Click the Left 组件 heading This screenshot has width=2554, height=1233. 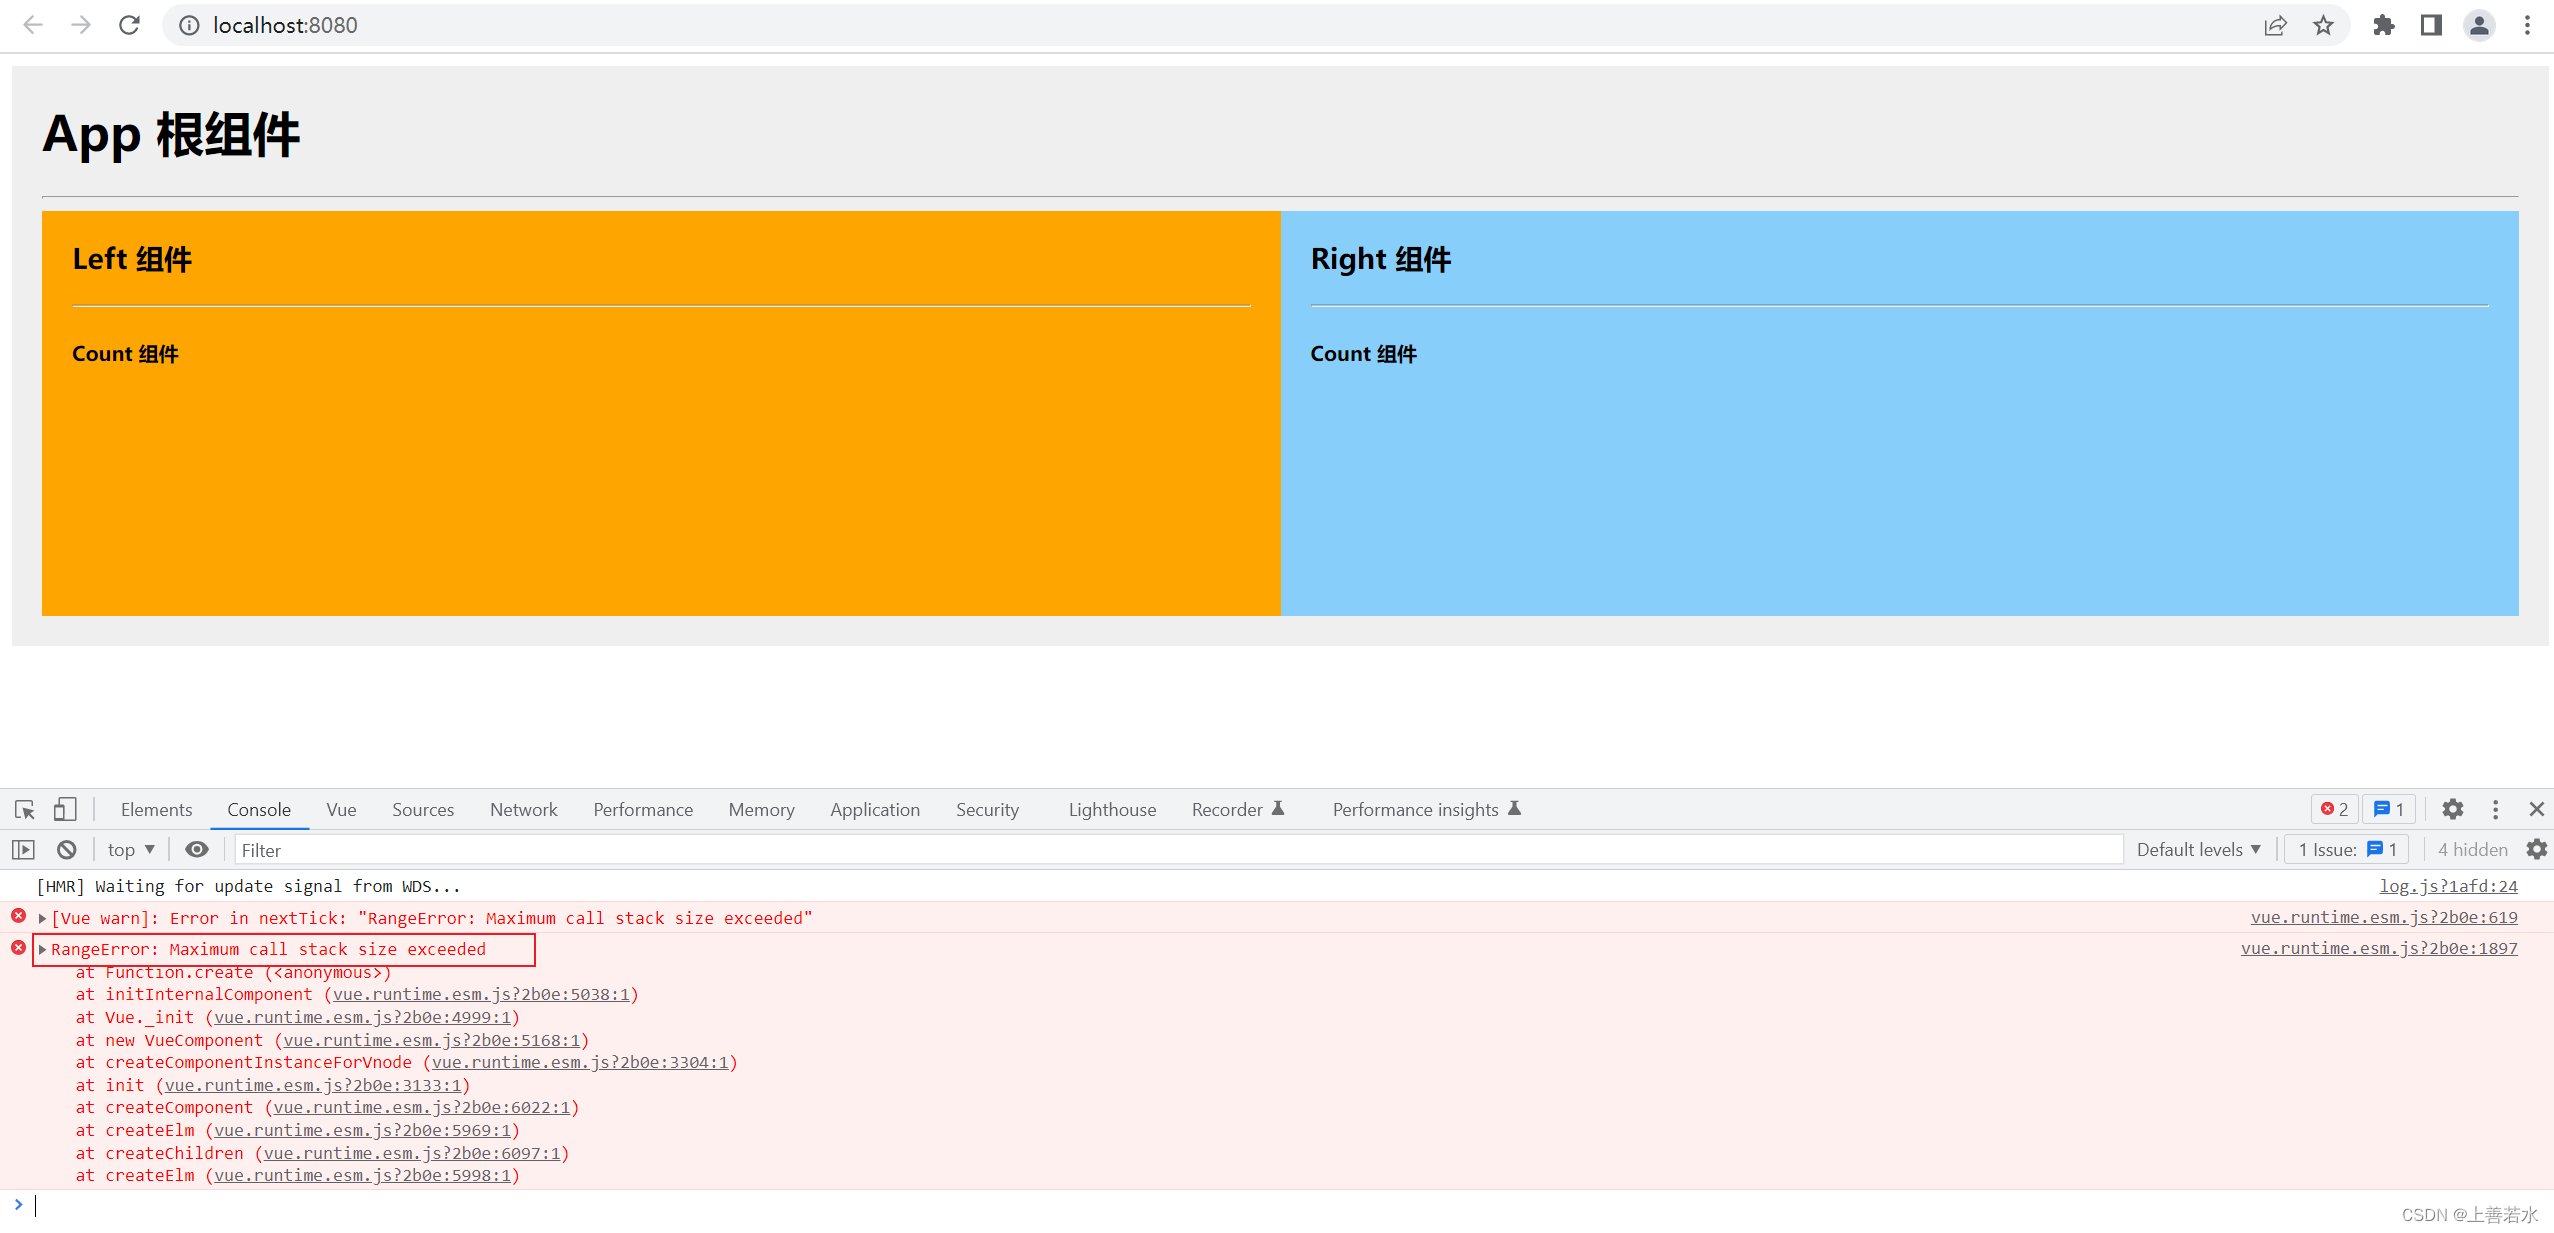132,259
